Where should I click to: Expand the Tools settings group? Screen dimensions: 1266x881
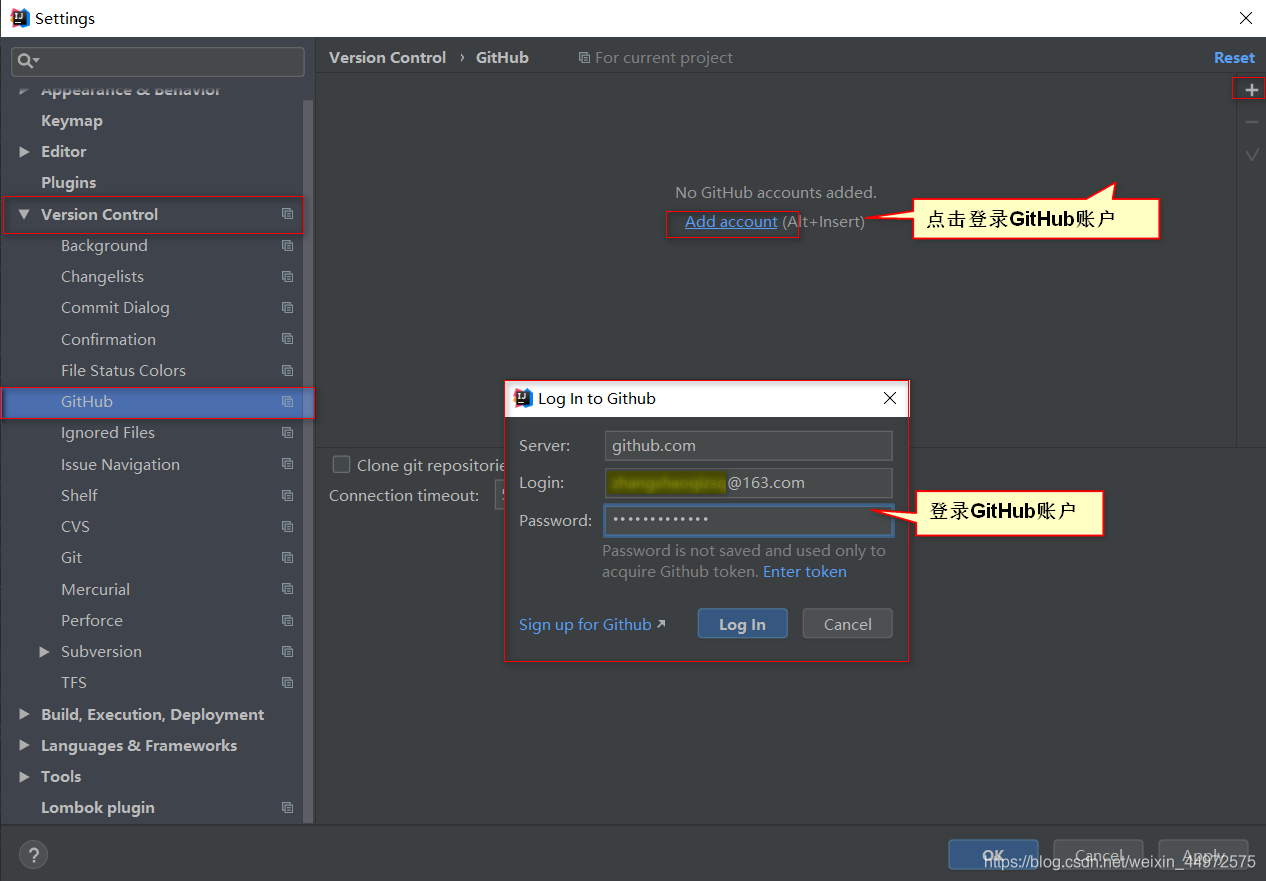[24, 776]
